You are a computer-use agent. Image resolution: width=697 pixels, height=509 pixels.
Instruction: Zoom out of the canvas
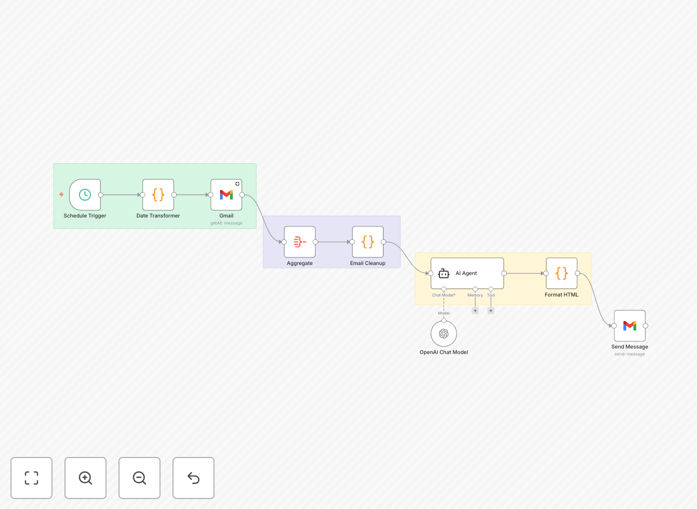coord(140,478)
